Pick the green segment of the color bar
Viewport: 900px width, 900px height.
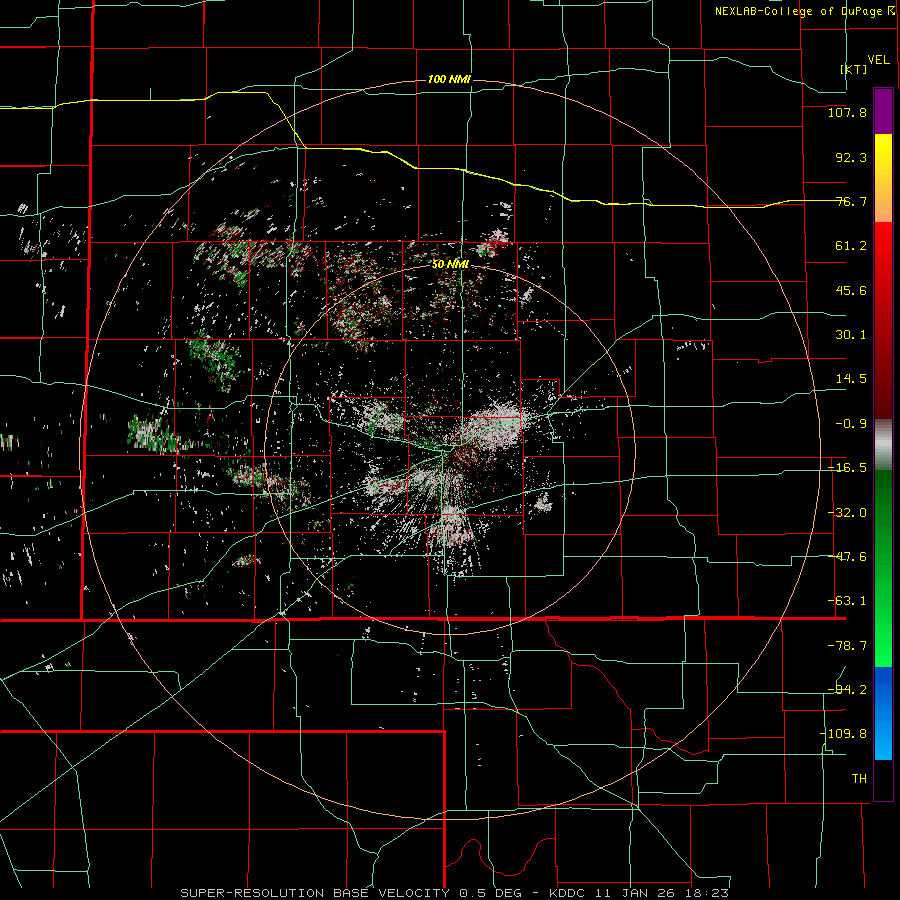pyautogui.click(x=883, y=568)
